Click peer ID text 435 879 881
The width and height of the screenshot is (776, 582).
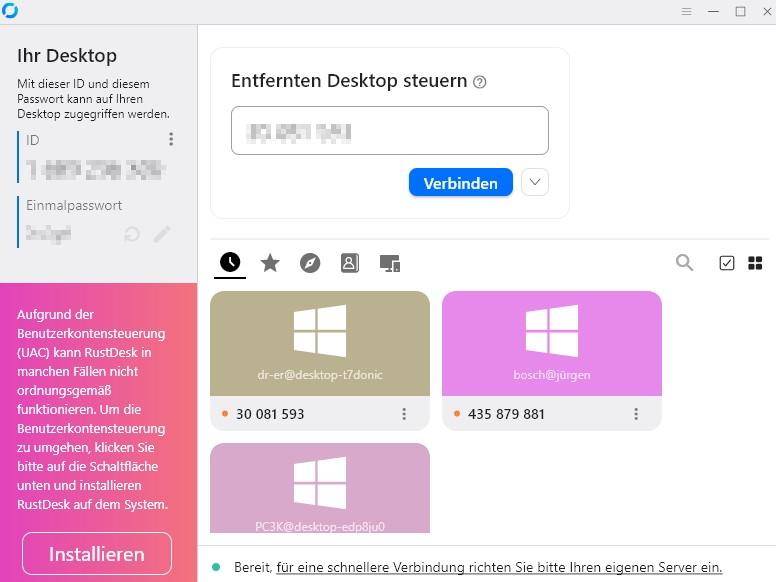pos(506,414)
